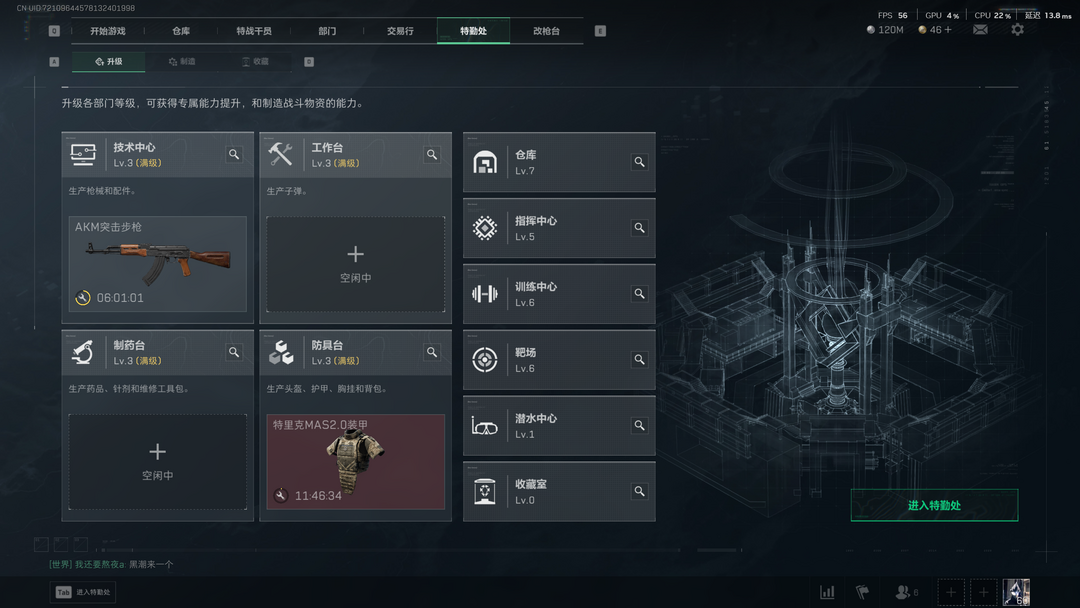
Task: Open AKM突击步枪 production thumbnail
Action: tap(158, 264)
